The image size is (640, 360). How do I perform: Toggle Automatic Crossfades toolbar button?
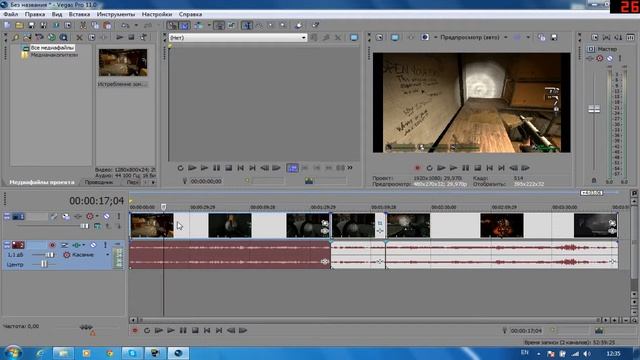[x=184, y=25]
